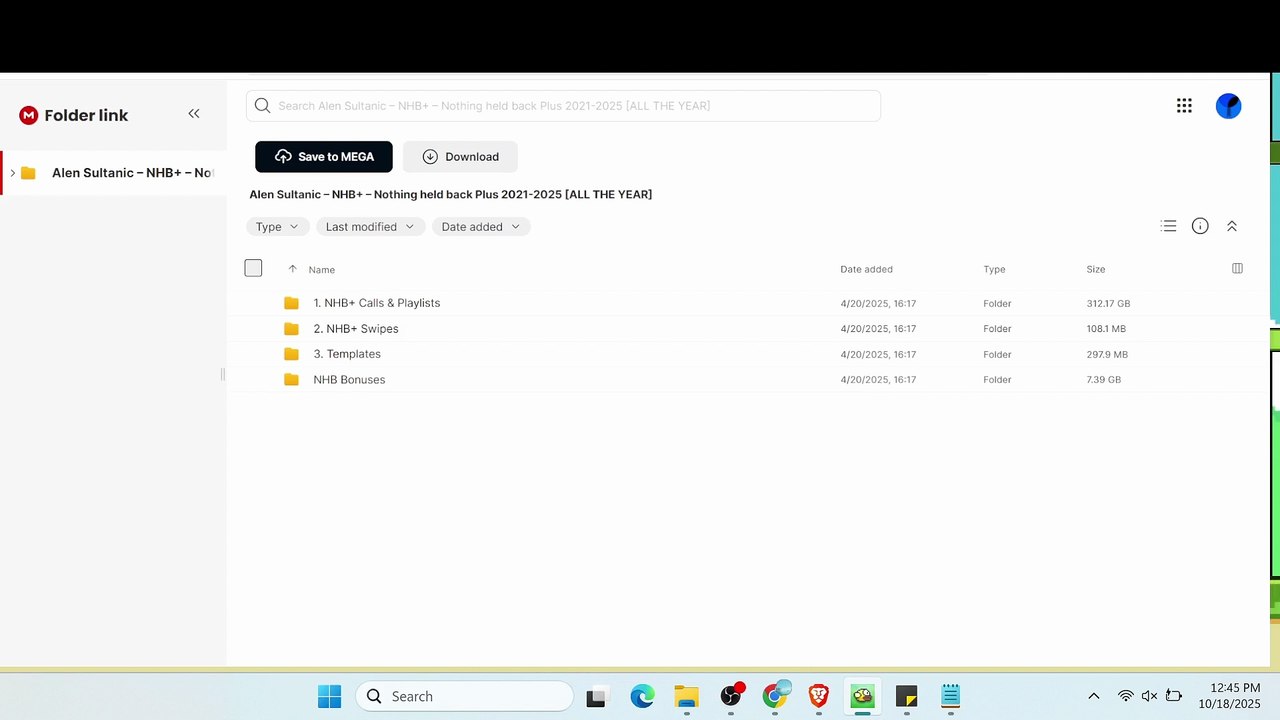The image size is (1280, 720).
Task: Click folder icon of NHB Bonuses
Action: click(291, 380)
